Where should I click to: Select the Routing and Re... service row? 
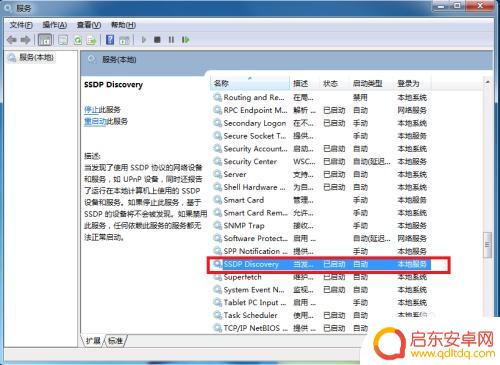tap(322, 97)
